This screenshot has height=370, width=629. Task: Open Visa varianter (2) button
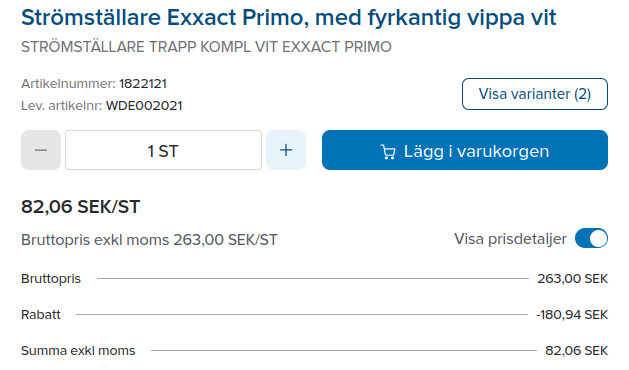[535, 94]
